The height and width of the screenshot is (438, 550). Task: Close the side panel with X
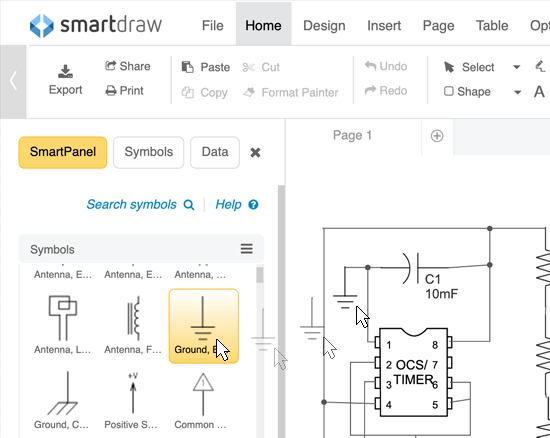(x=255, y=153)
